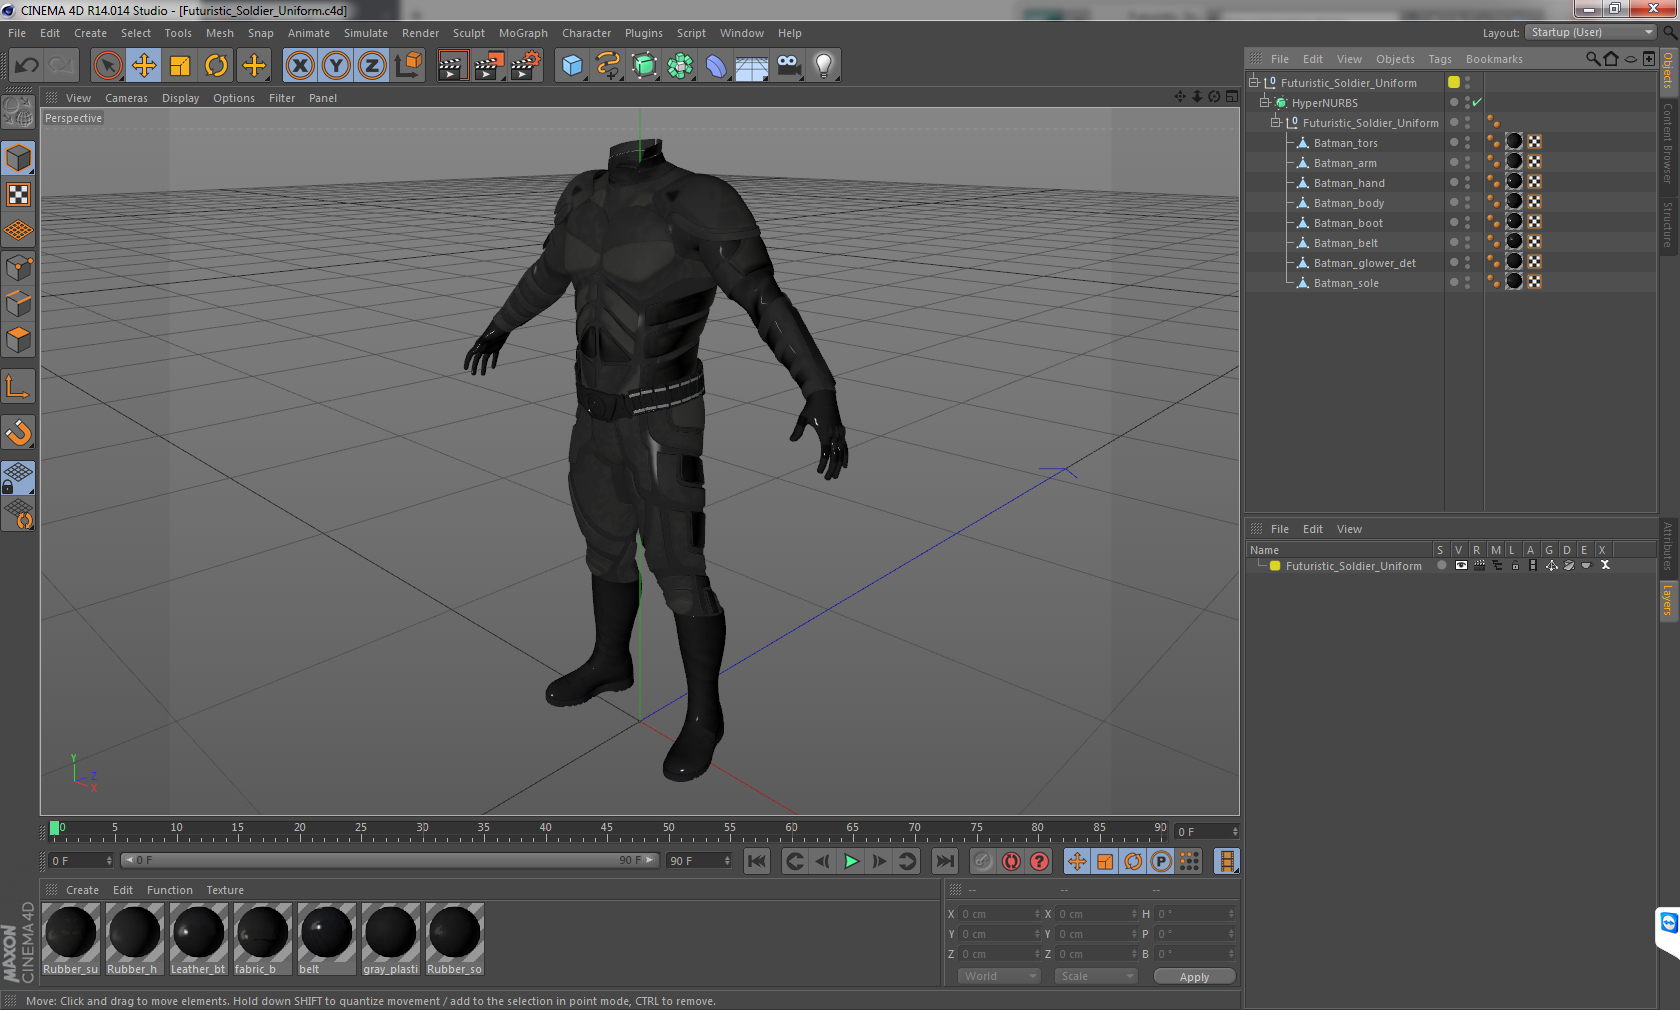Click Batman_body black material tag
This screenshot has width=1680, height=1010.
click(1514, 201)
